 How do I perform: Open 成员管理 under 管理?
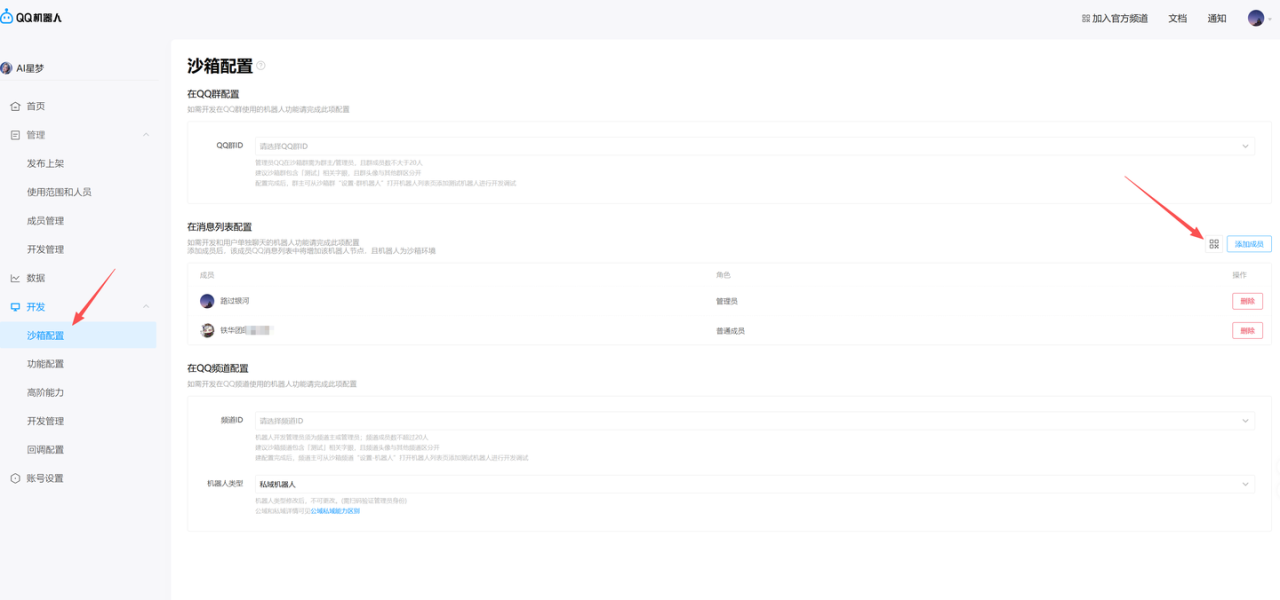pos(45,221)
